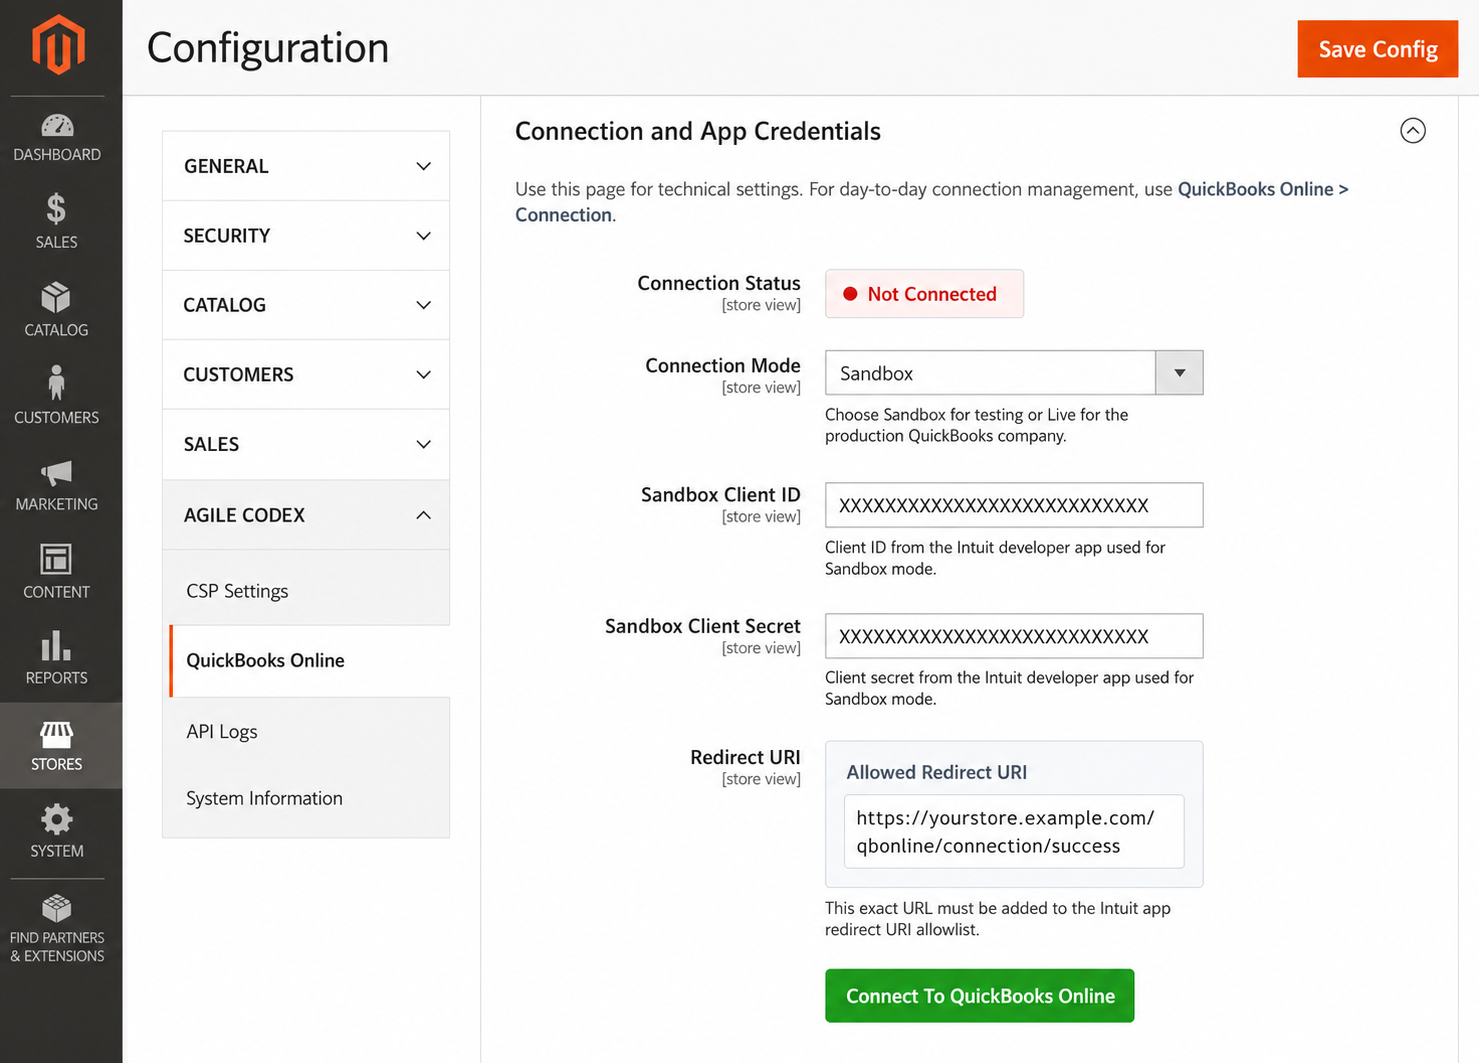
Task: Click the Not Connected status badge
Action: (x=923, y=294)
